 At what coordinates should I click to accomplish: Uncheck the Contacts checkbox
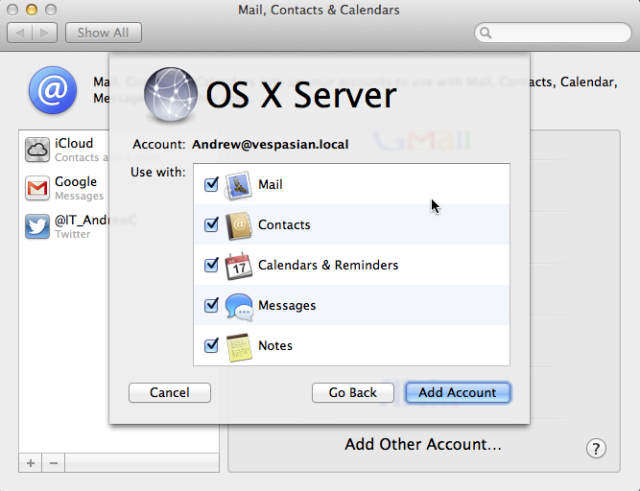(211, 224)
